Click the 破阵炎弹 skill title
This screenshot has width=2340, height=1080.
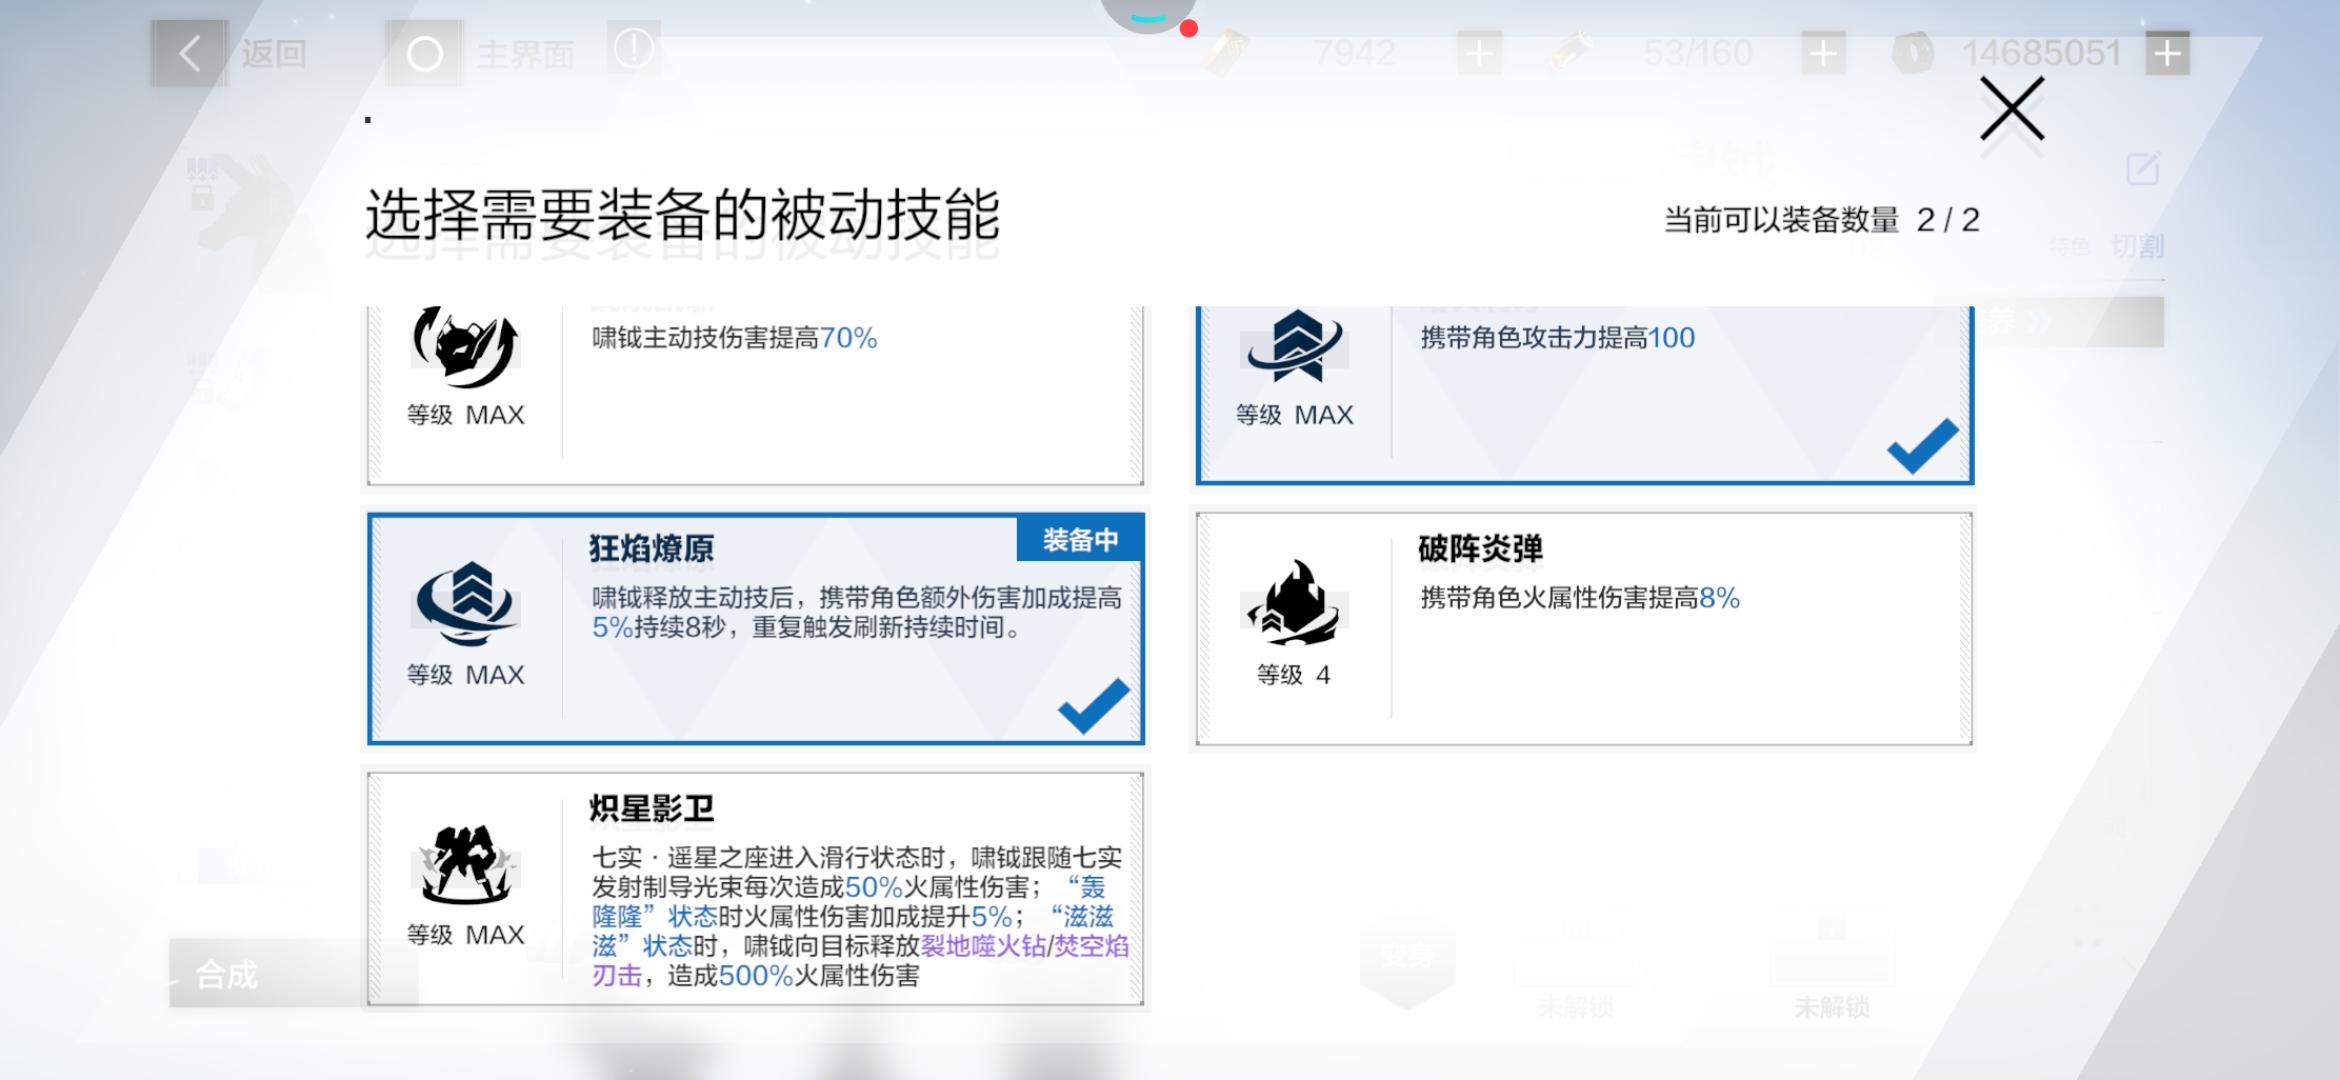[x=1481, y=549]
